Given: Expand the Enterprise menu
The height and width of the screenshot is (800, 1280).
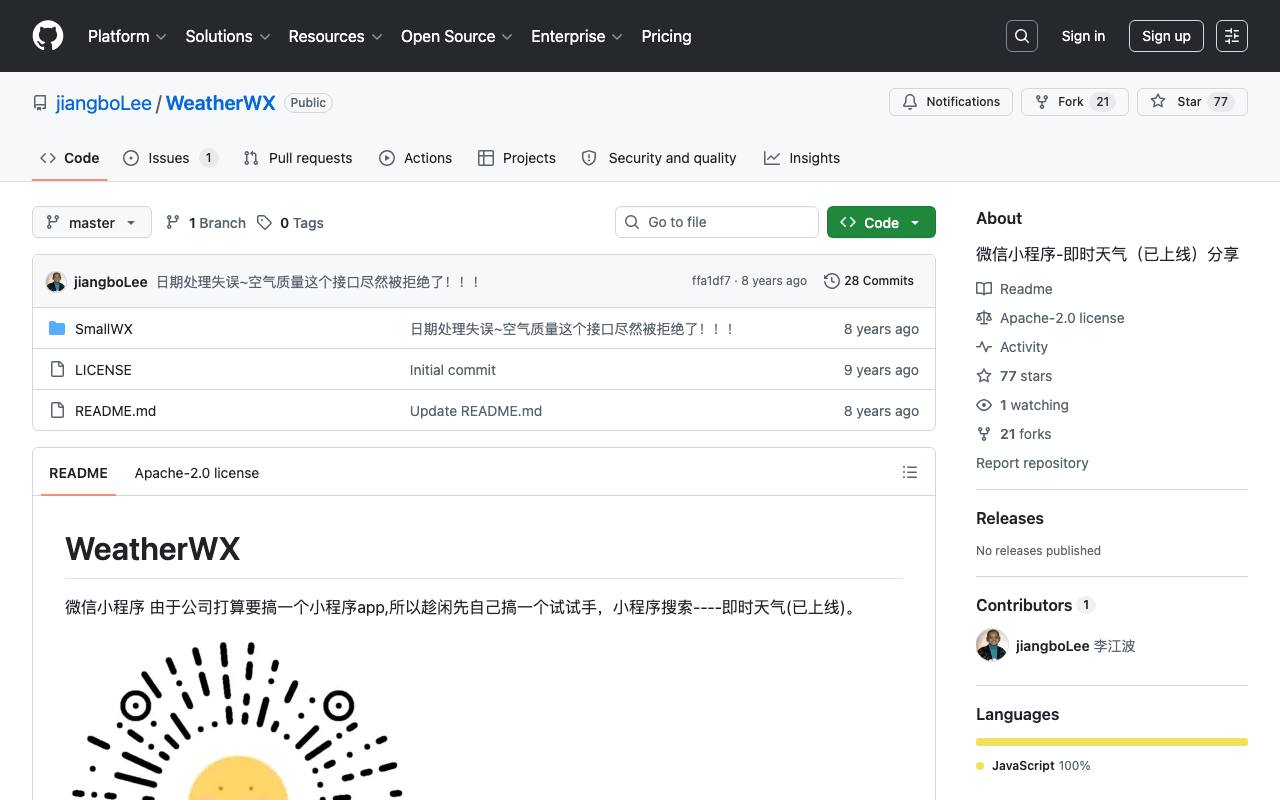Looking at the screenshot, I should [576, 36].
